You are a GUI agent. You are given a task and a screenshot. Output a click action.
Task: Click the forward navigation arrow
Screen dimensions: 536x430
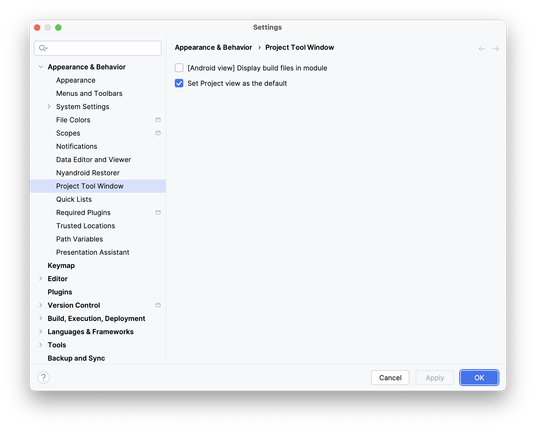point(495,49)
